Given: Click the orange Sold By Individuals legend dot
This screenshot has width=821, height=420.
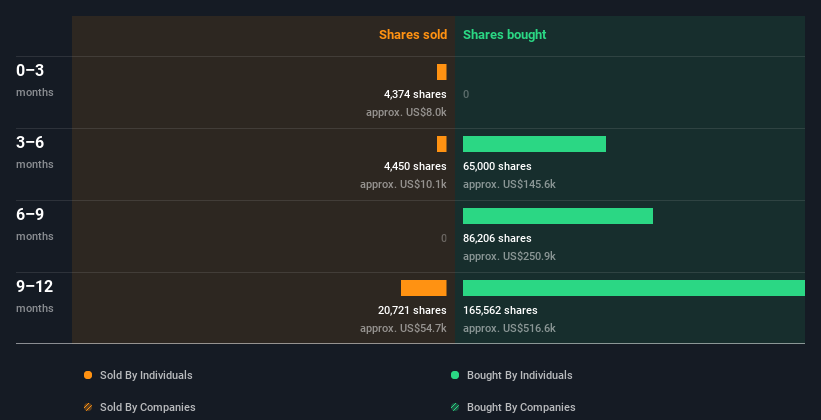Looking at the screenshot, I should pyautogui.click(x=88, y=375).
